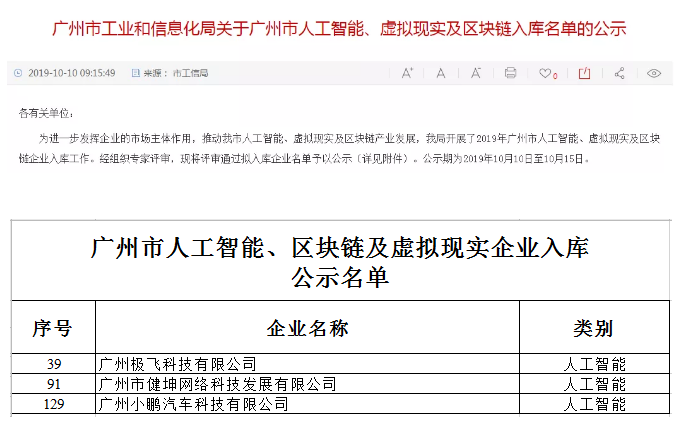Select the 广州小鹏汽车科技有限公司 row
Image resolution: width=689 pixels, height=429 pixels.
click(x=194, y=405)
